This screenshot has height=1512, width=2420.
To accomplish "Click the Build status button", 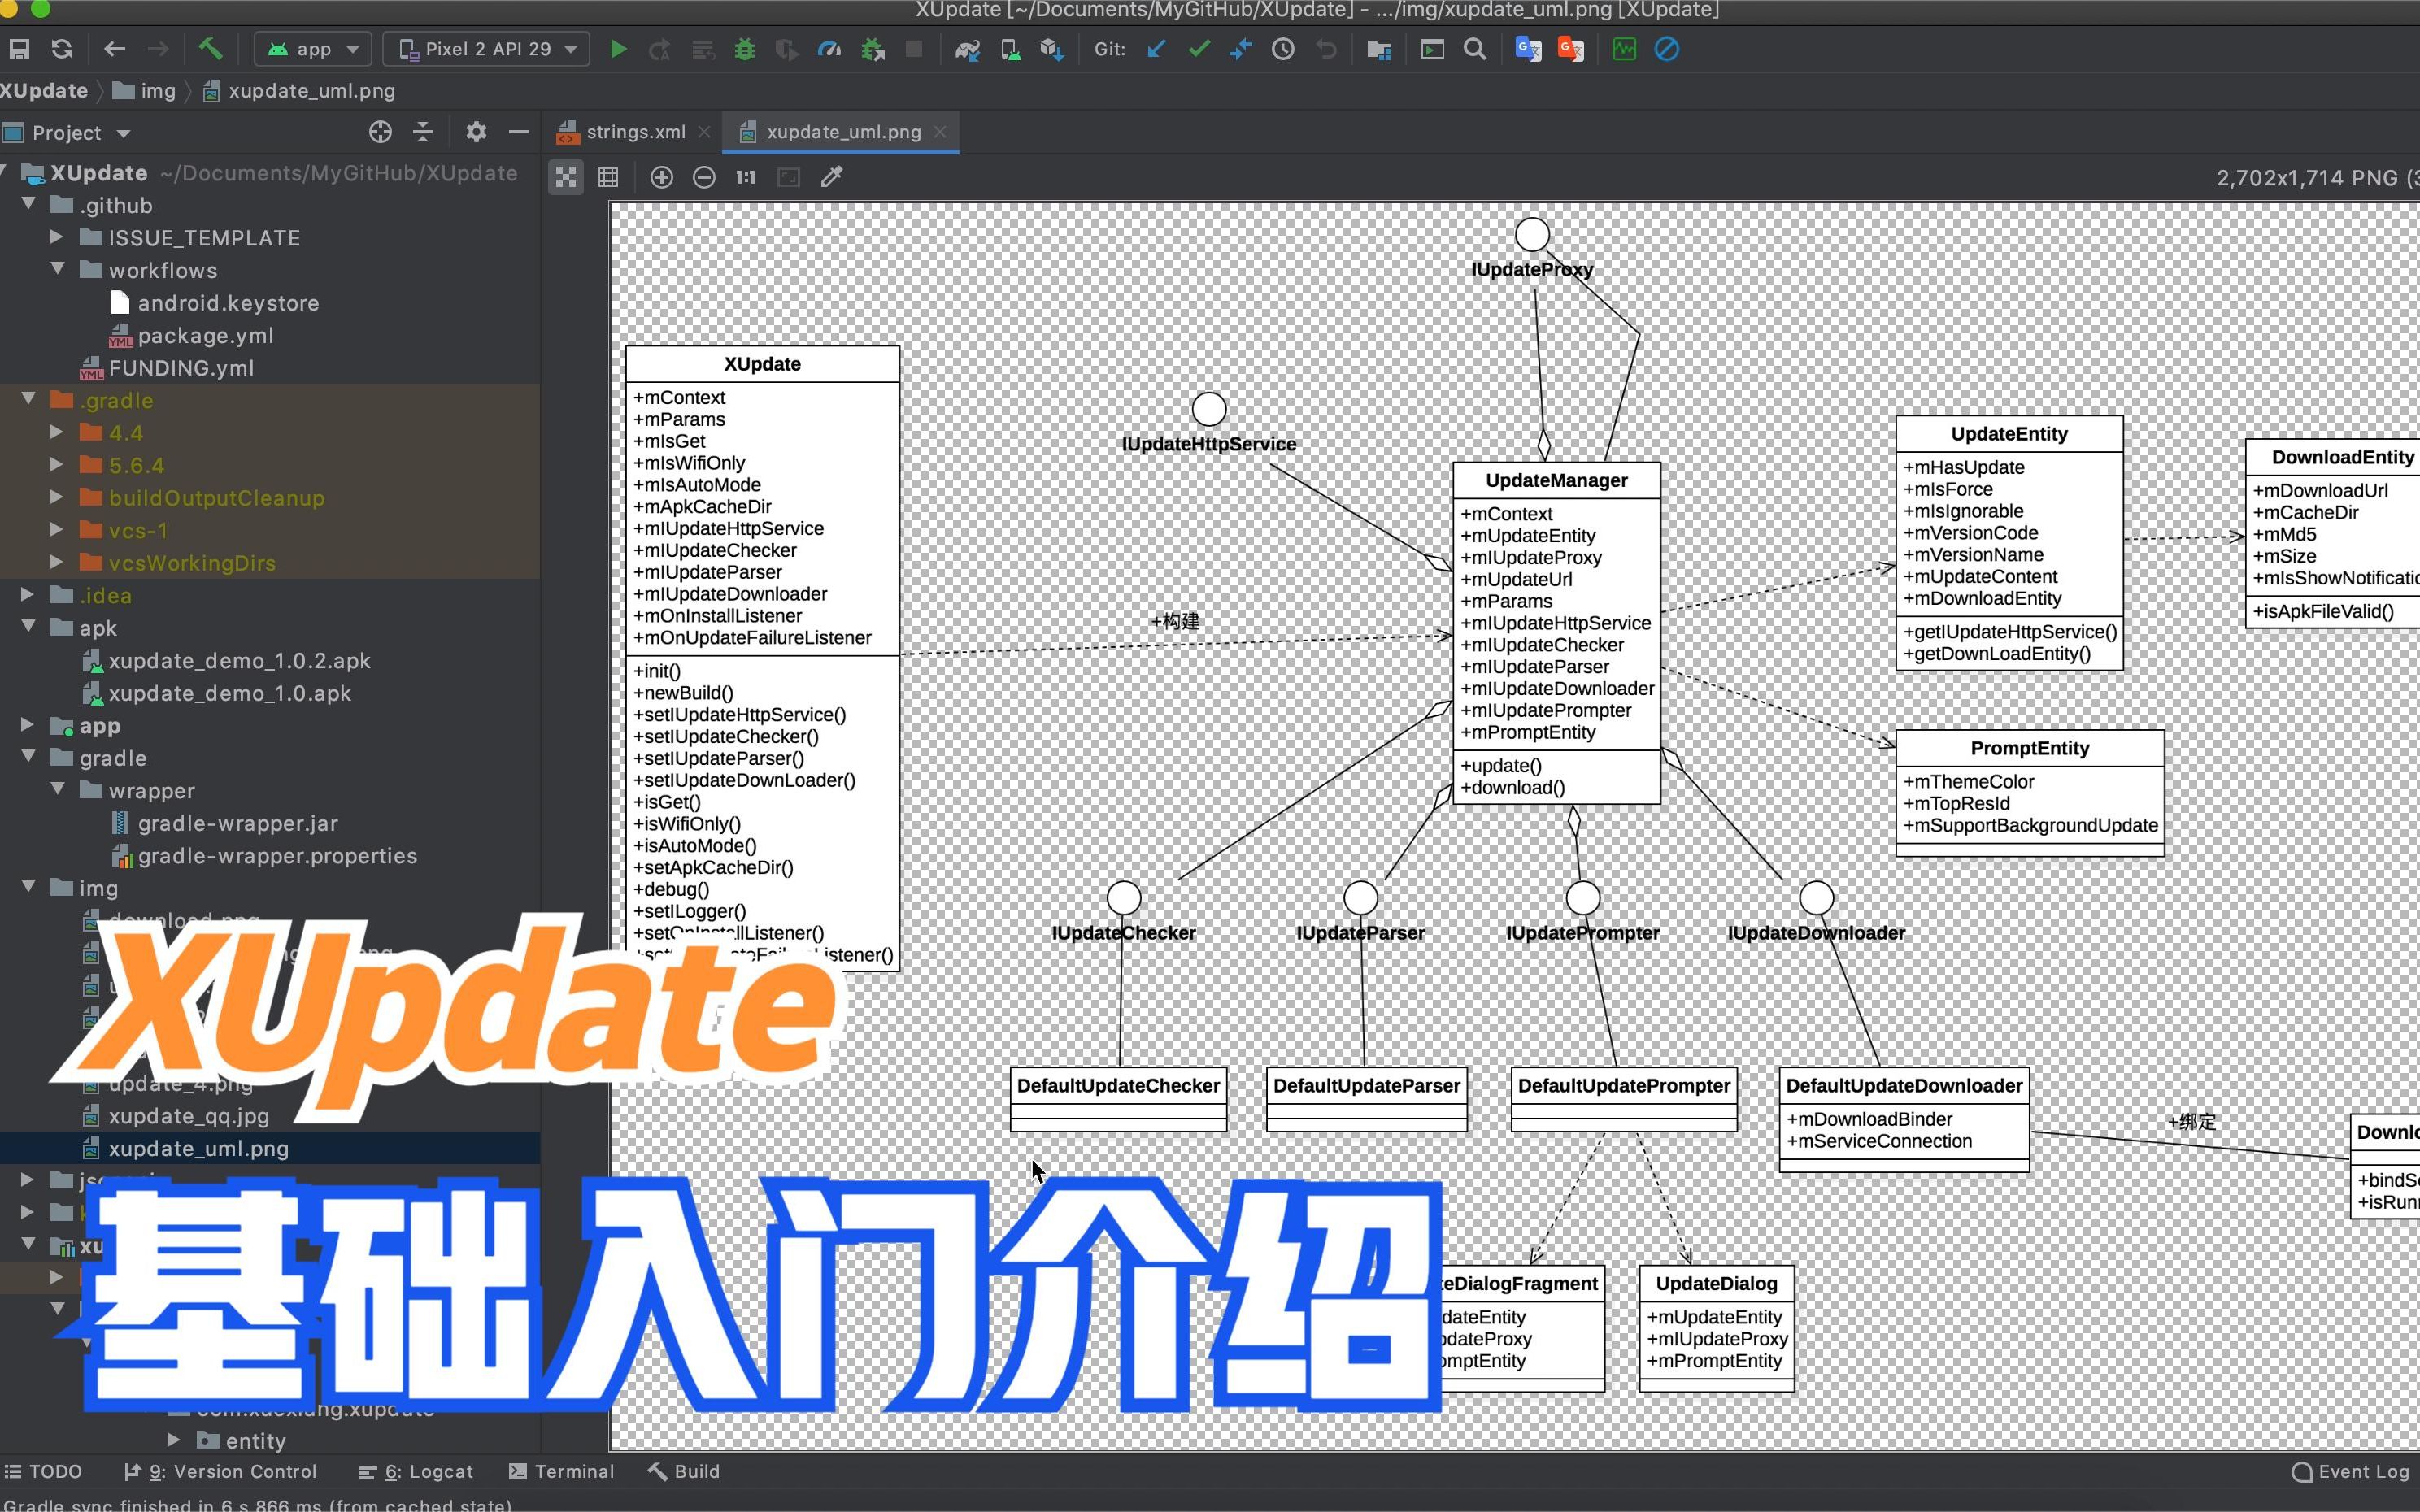I will [x=695, y=1471].
